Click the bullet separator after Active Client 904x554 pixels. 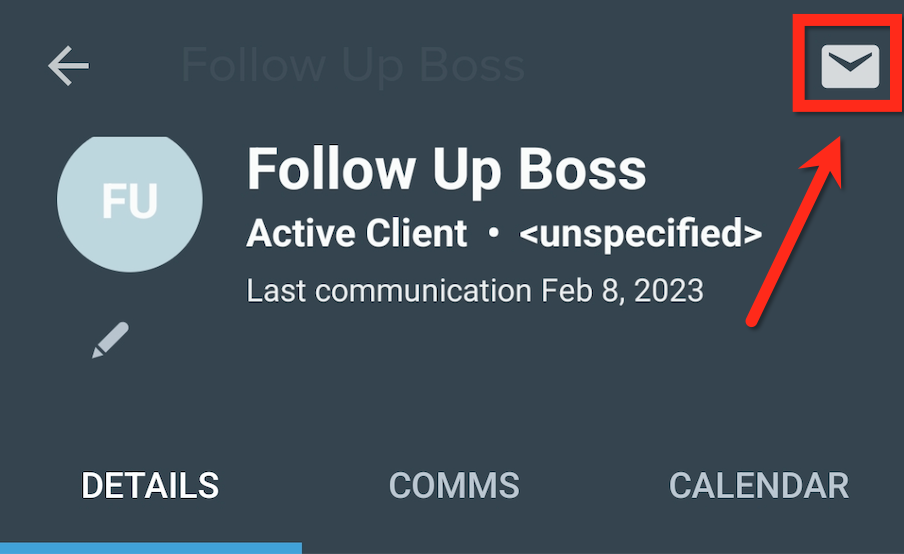(494, 233)
